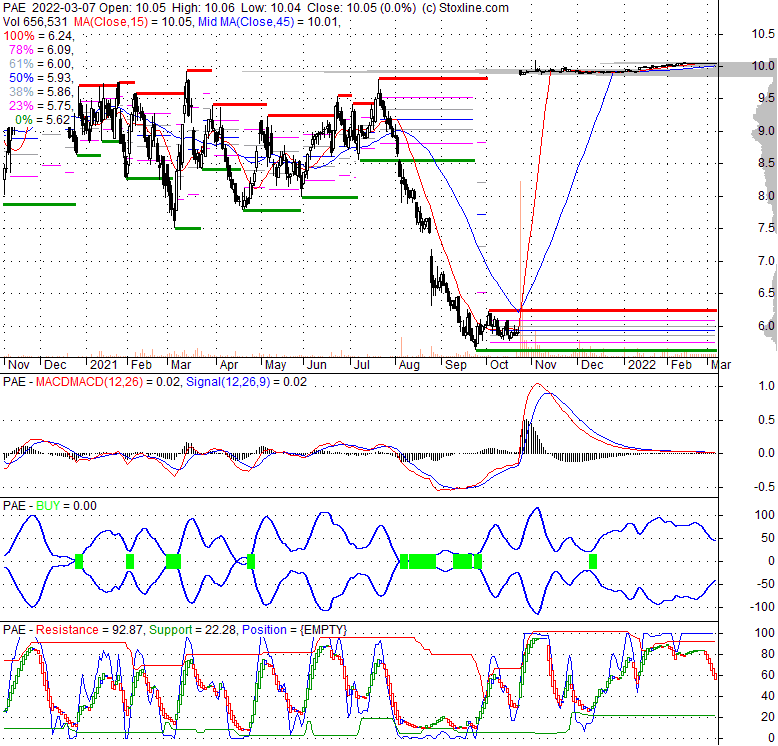The image size is (778, 746).
Task: Click the 'Mid MA(Close,45) = 10.01' label
Action: [268, 22]
